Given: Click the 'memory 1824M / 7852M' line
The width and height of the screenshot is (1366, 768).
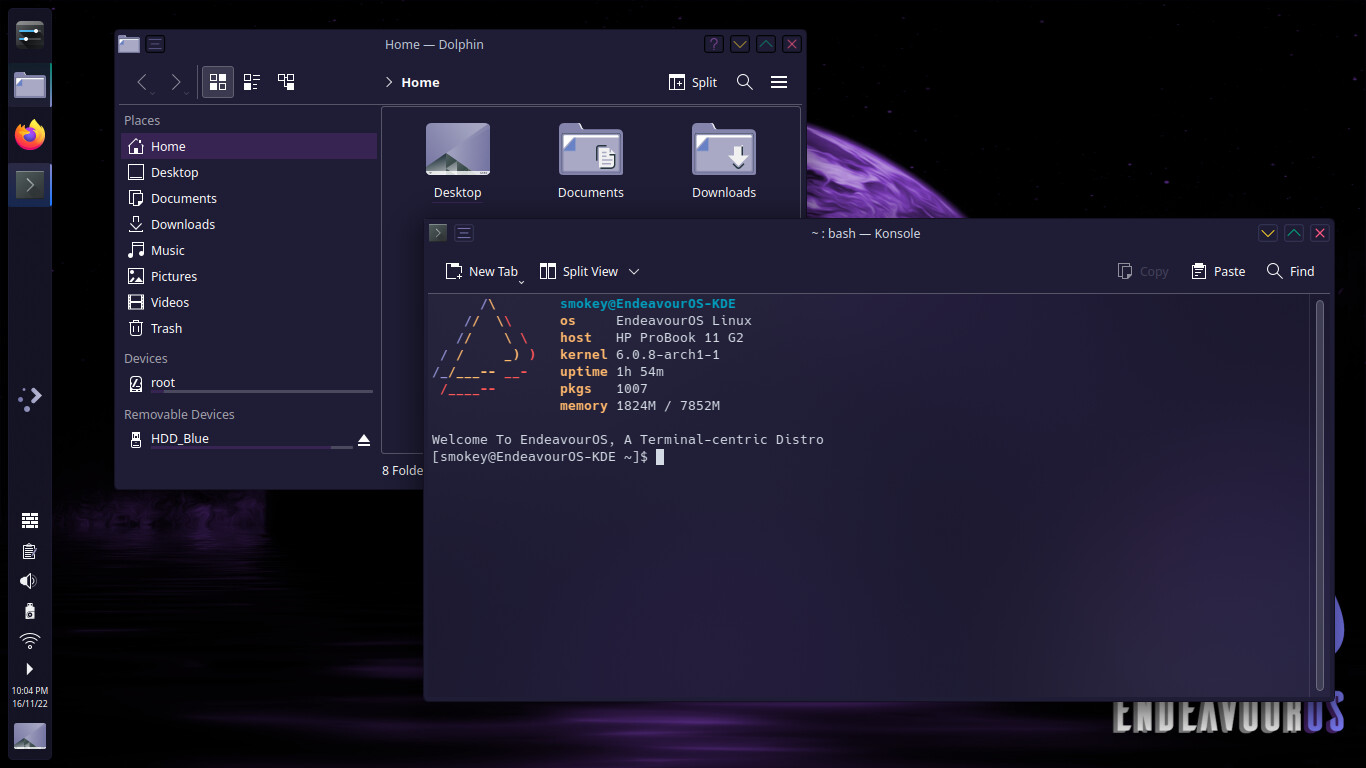Looking at the screenshot, I should coord(640,406).
